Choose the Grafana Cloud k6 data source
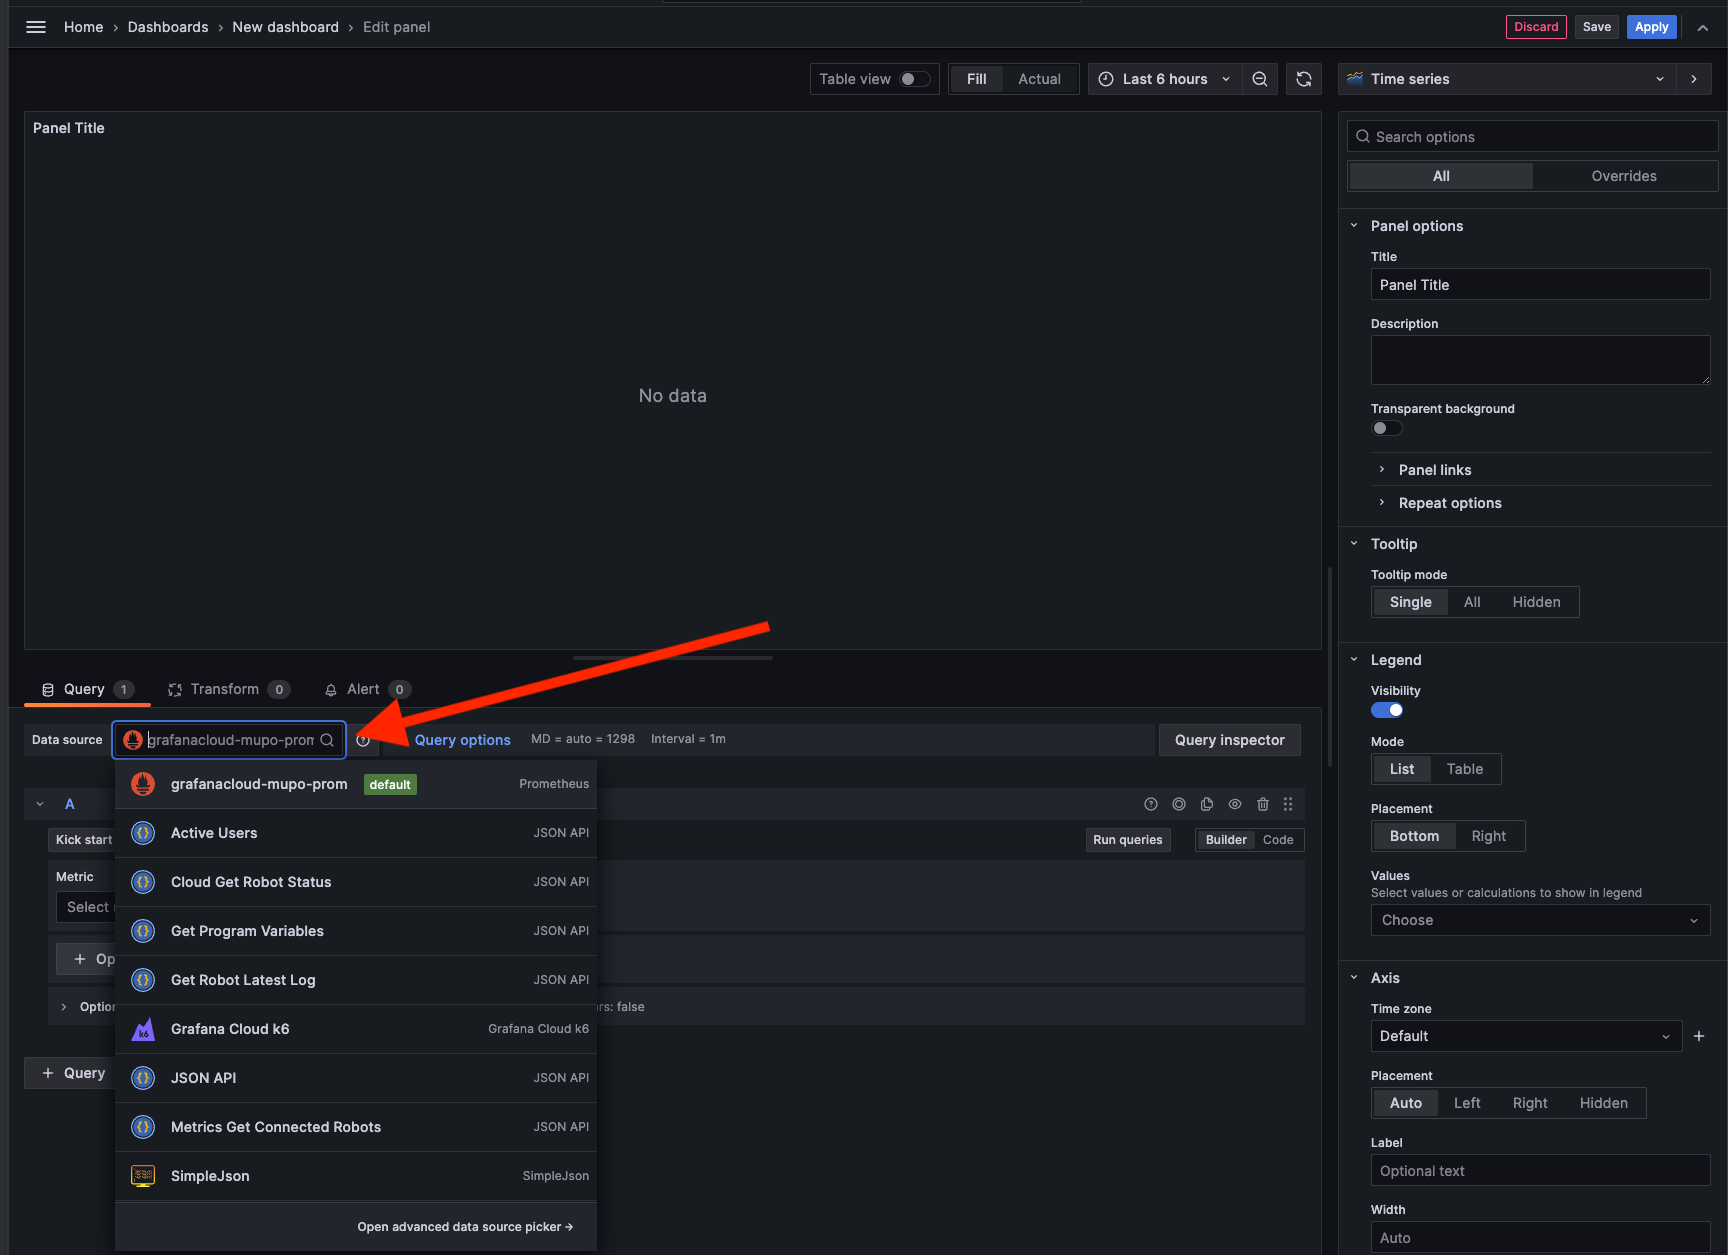The image size is (1728, 1255). 356,1029
